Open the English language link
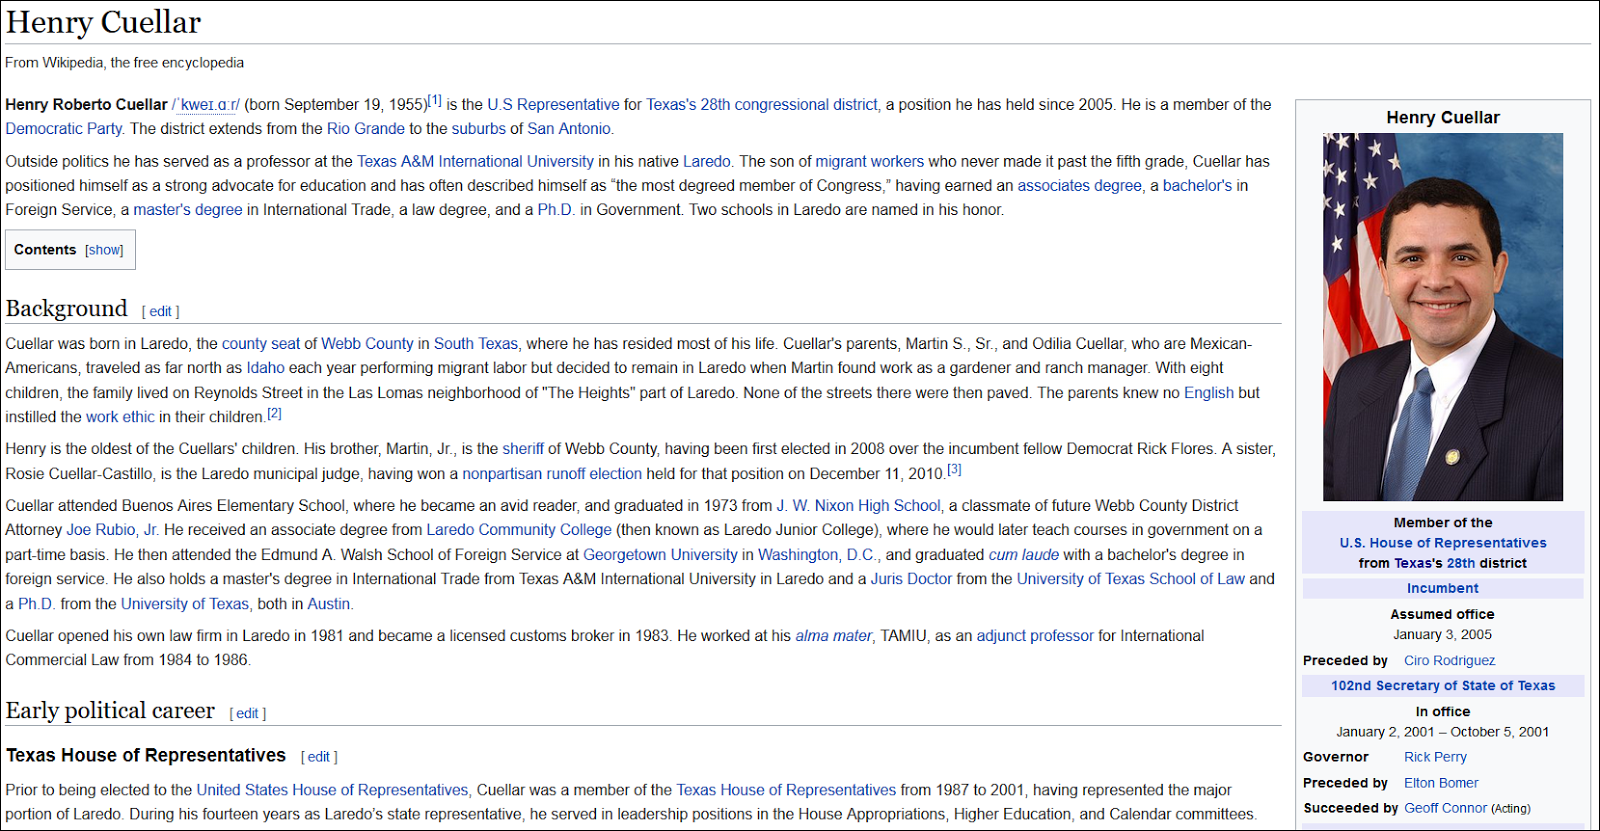1600x831 pixels. [1209, 393]
